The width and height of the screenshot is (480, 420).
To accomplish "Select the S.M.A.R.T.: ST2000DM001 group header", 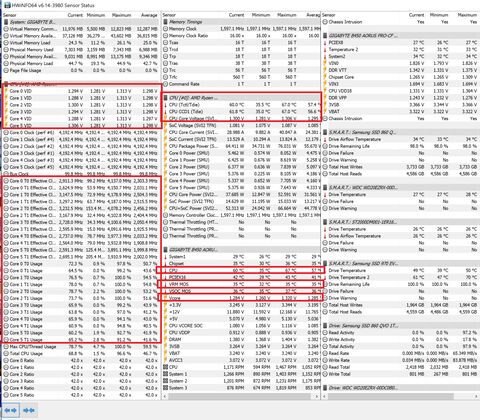I will [x=401, y=222].
